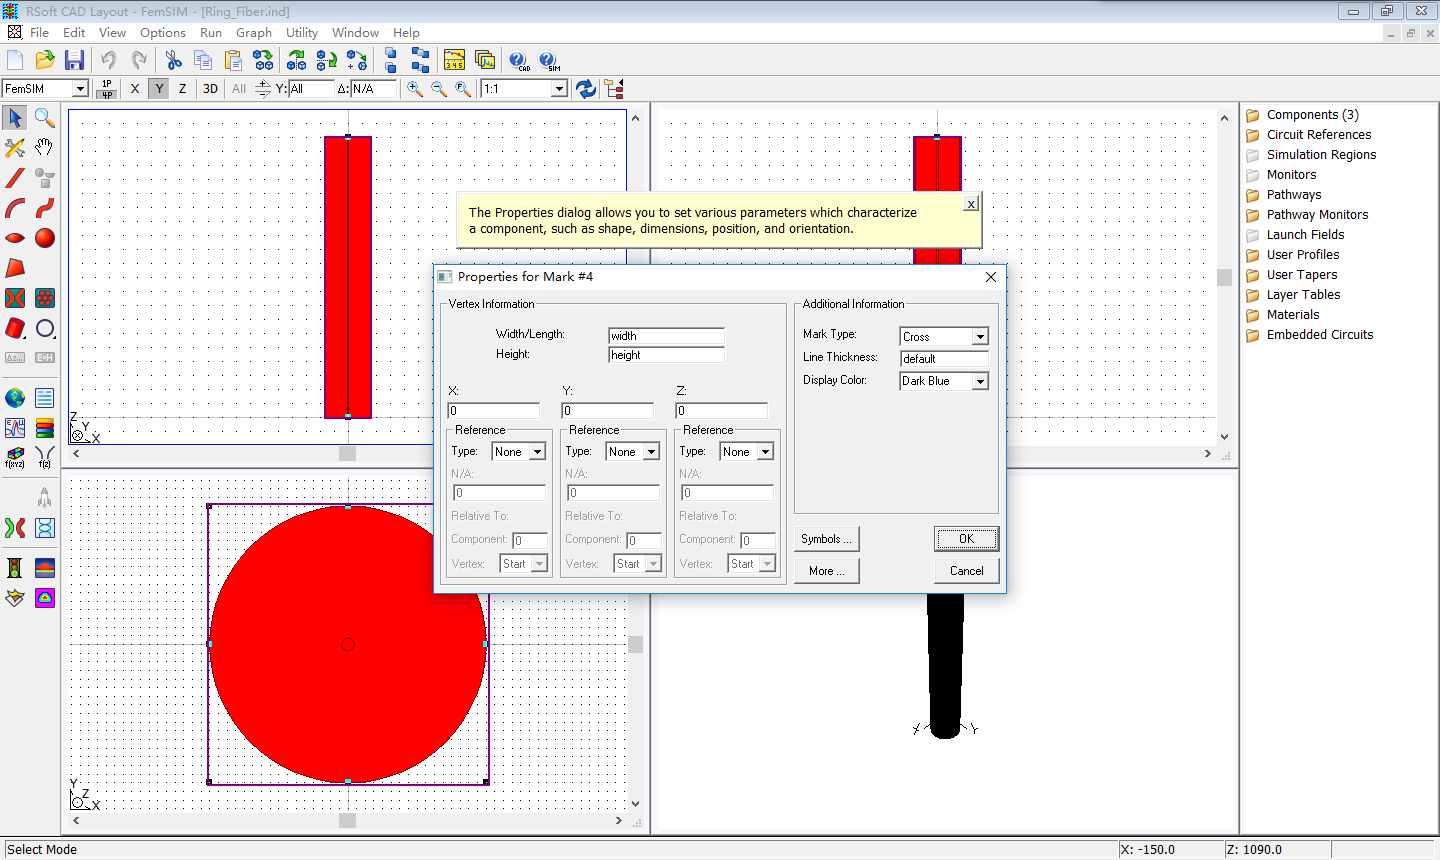
Task: Click the globe global settings icon
Action: coord(15,398)
